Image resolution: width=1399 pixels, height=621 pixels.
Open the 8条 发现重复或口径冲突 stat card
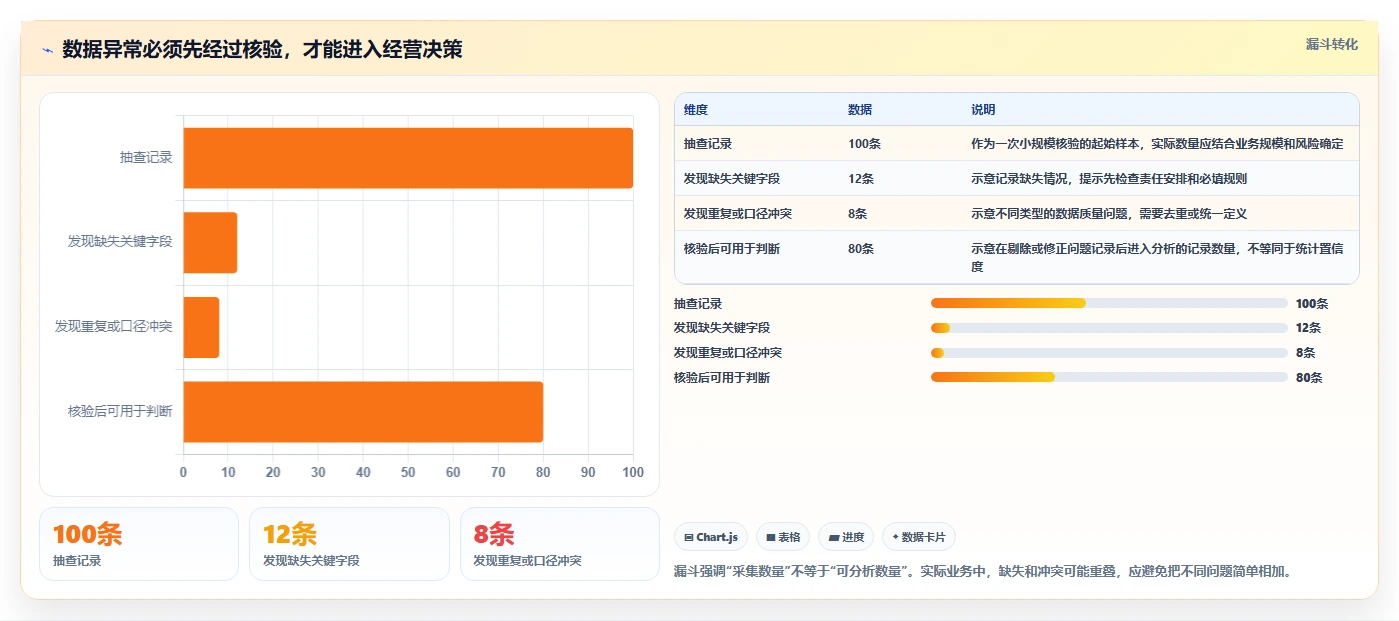click(560, 544)
